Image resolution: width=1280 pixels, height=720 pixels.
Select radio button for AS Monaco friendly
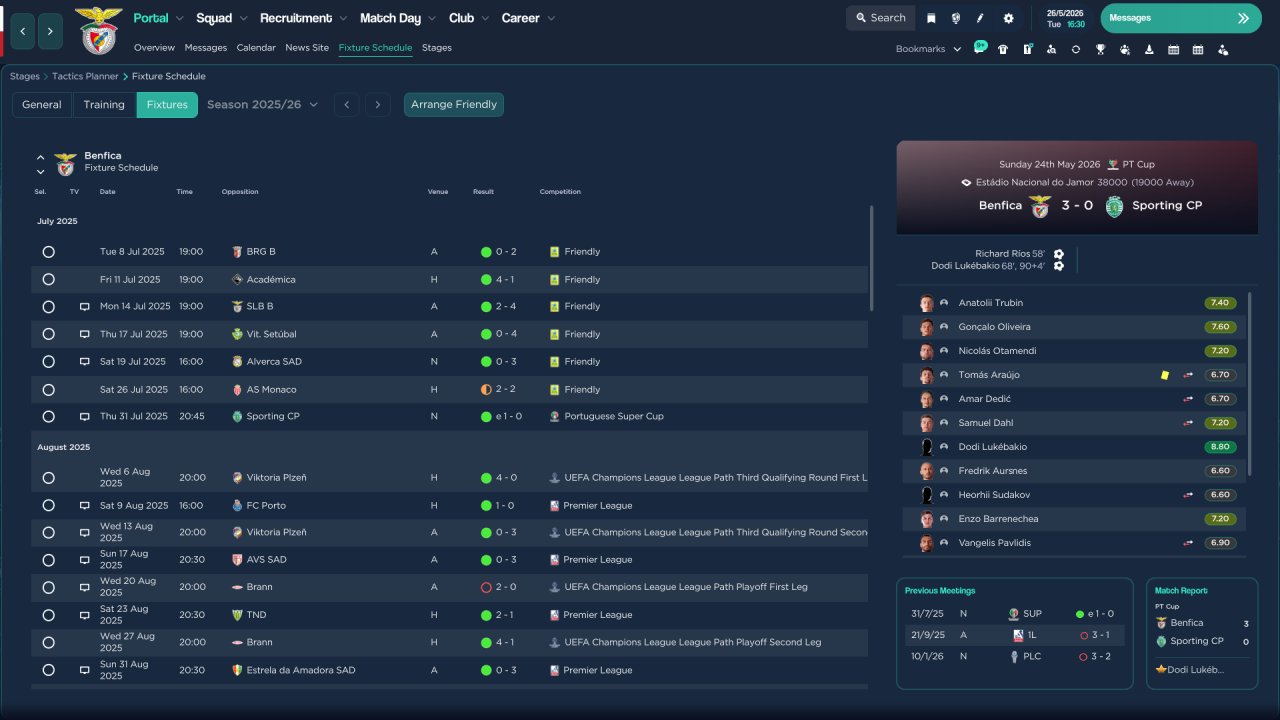coord(48,390)
